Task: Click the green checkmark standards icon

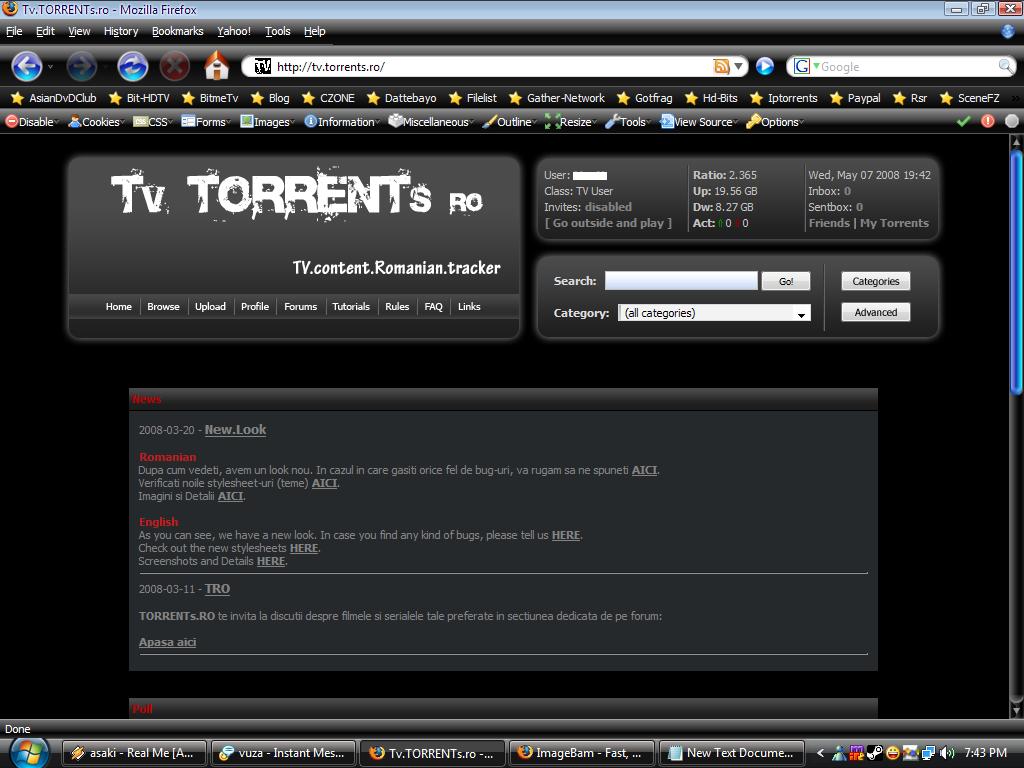Action: (963, 121)
